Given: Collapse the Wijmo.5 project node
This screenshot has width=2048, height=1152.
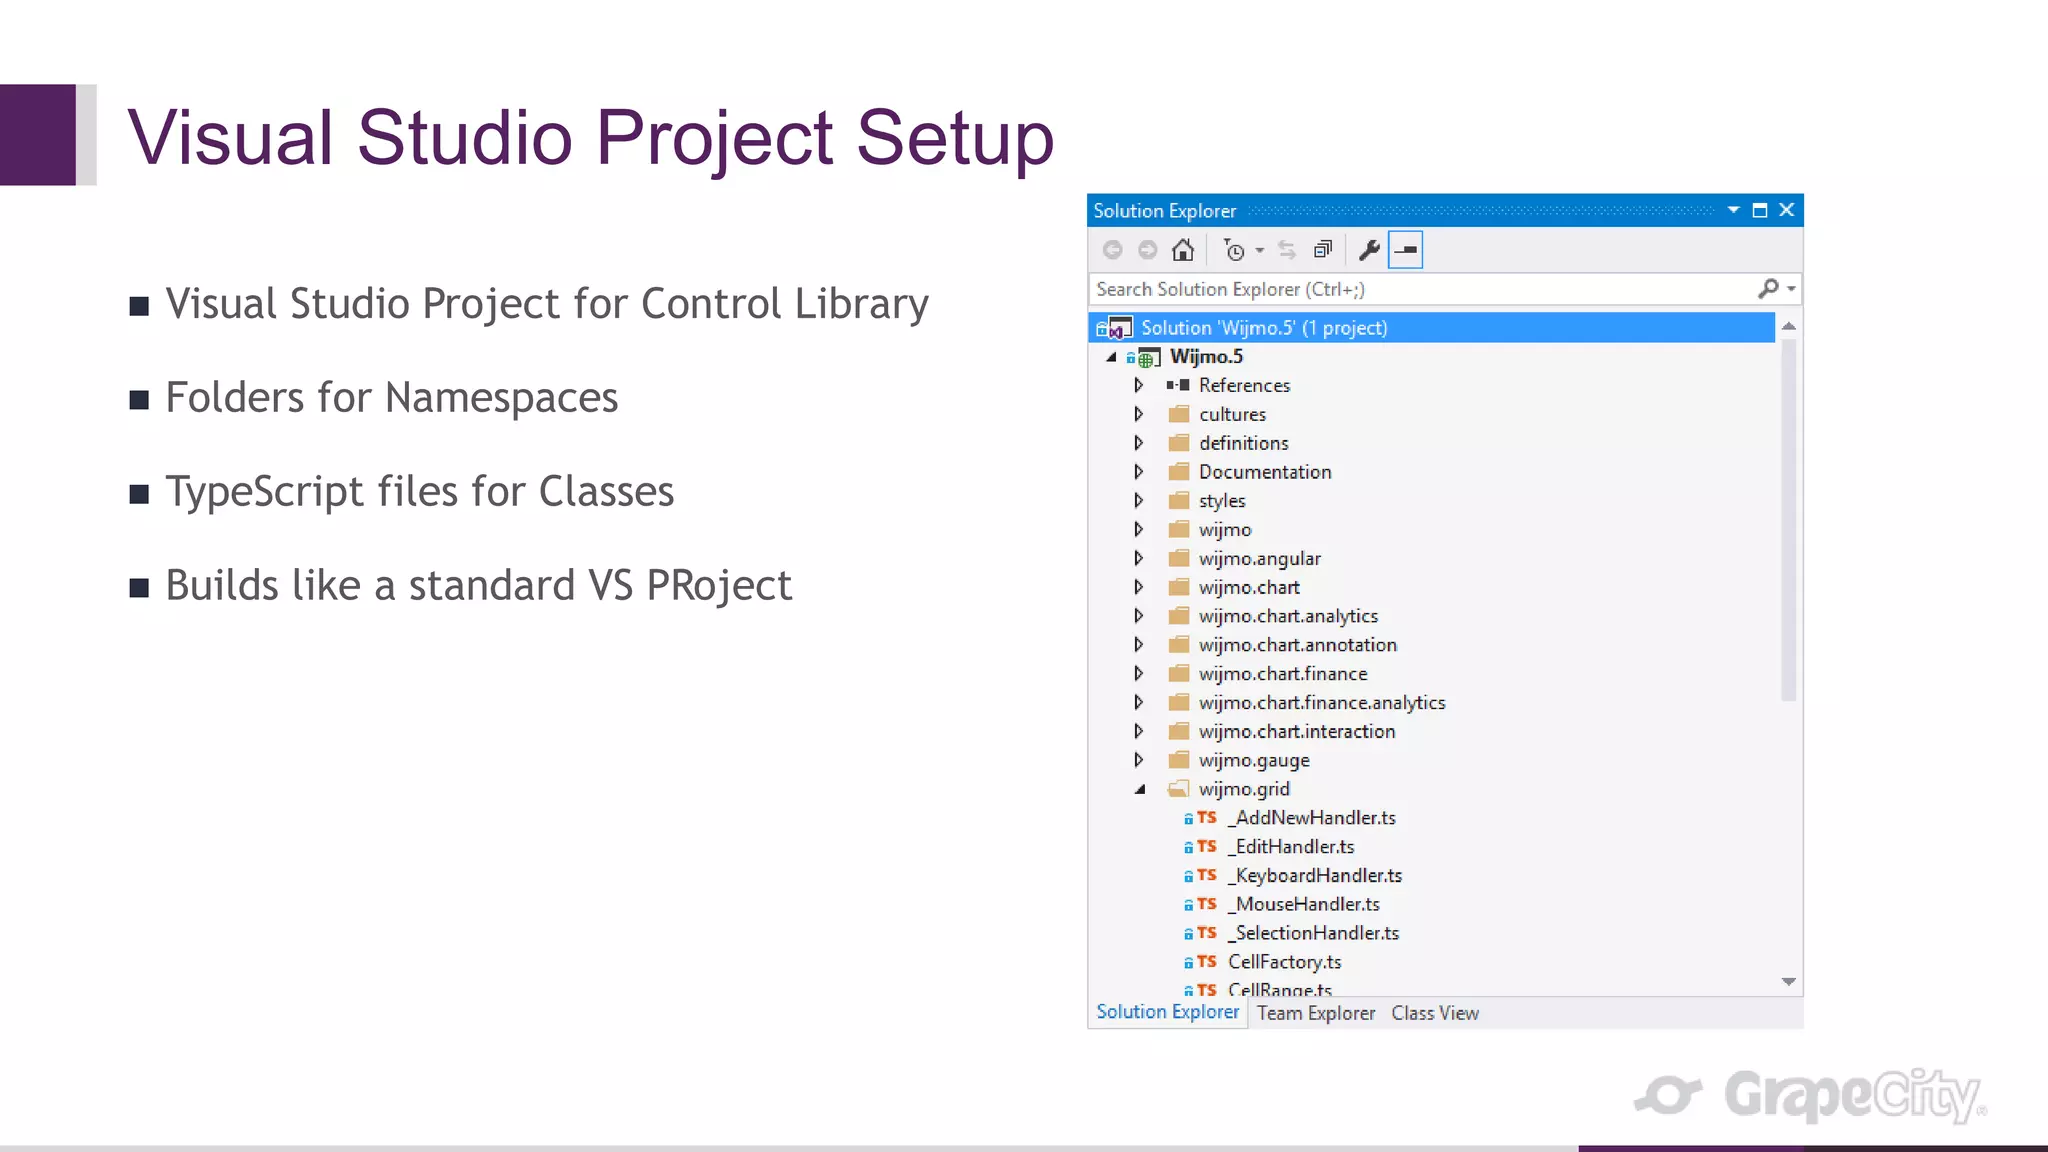Looking at the screenshot, I should click(1111, 357).
